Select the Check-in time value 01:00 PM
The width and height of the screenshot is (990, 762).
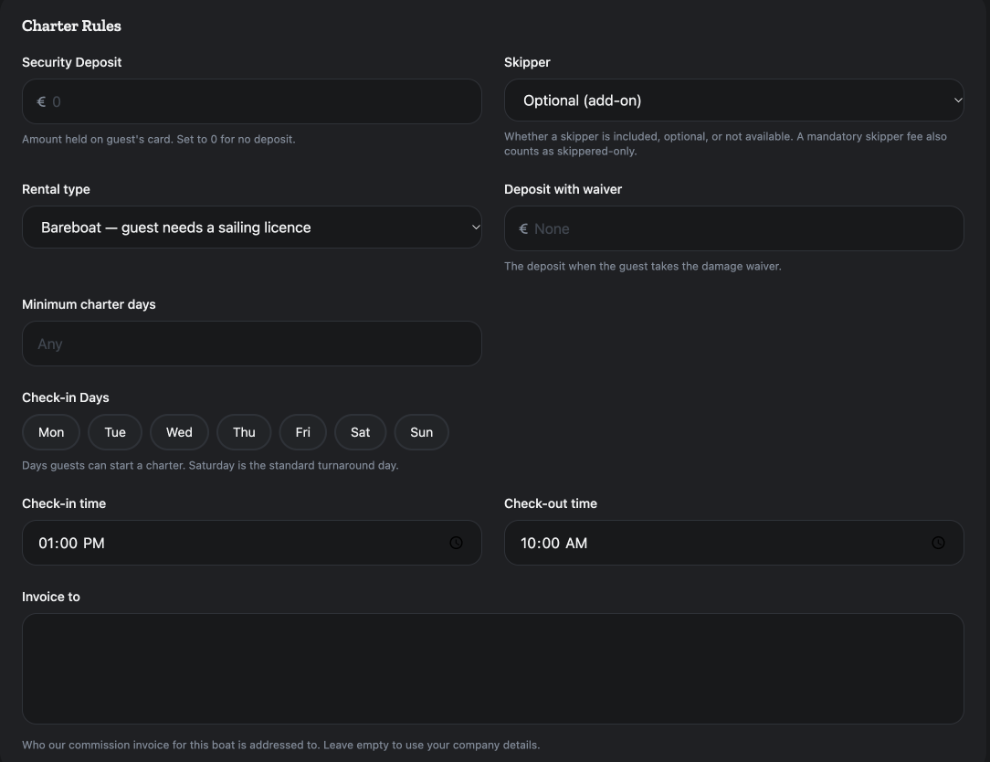71,544
